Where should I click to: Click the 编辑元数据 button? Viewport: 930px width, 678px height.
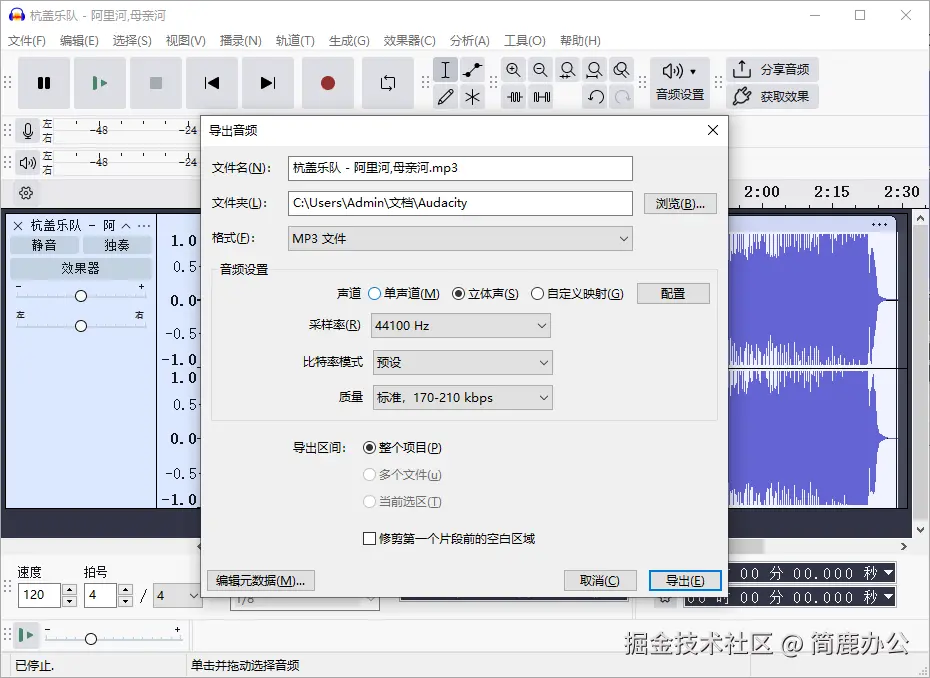[x=260, y=580]
